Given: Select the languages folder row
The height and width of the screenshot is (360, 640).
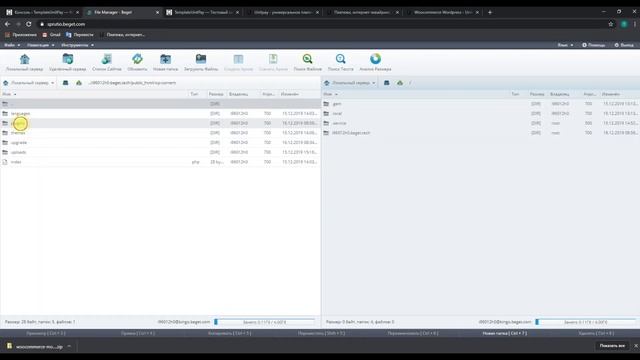Looking at the screenshot, I should coord(160,113).
